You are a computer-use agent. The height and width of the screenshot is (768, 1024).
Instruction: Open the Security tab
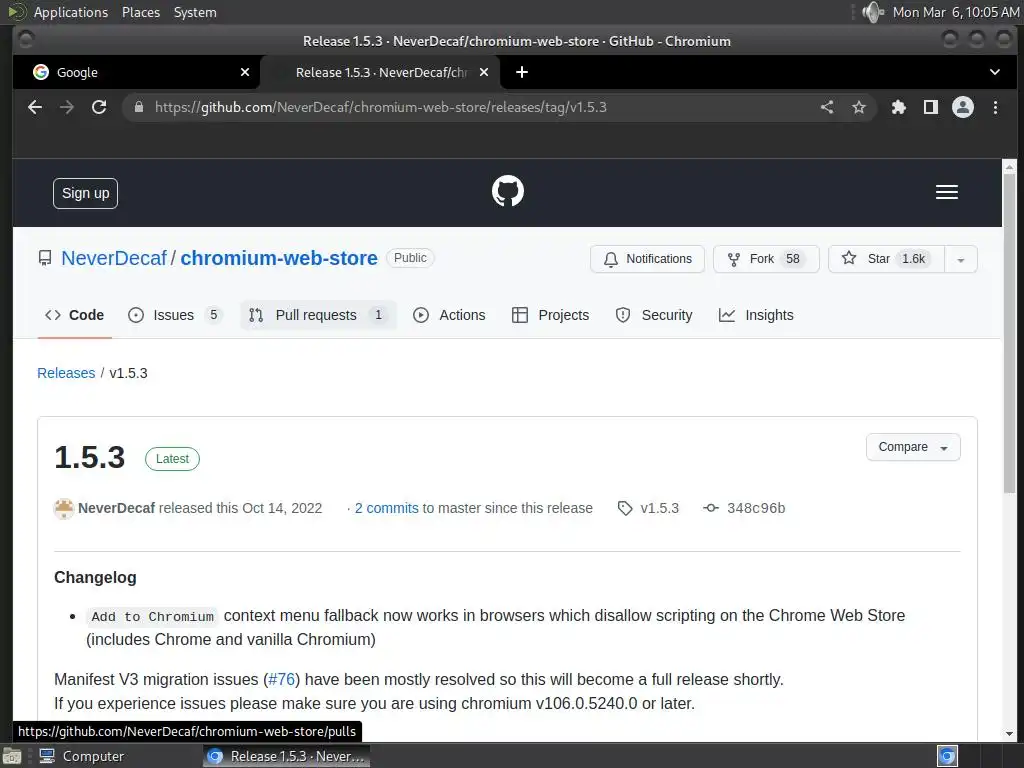pyautogui.click(x=654, y=315)
